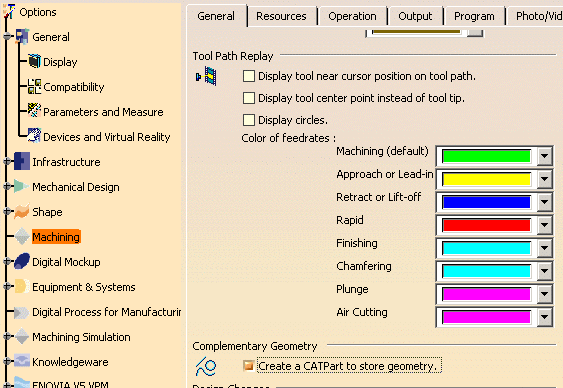Click the blue Retract color swatch
This screenshot has height=388, width=563.
pos(487,202)
